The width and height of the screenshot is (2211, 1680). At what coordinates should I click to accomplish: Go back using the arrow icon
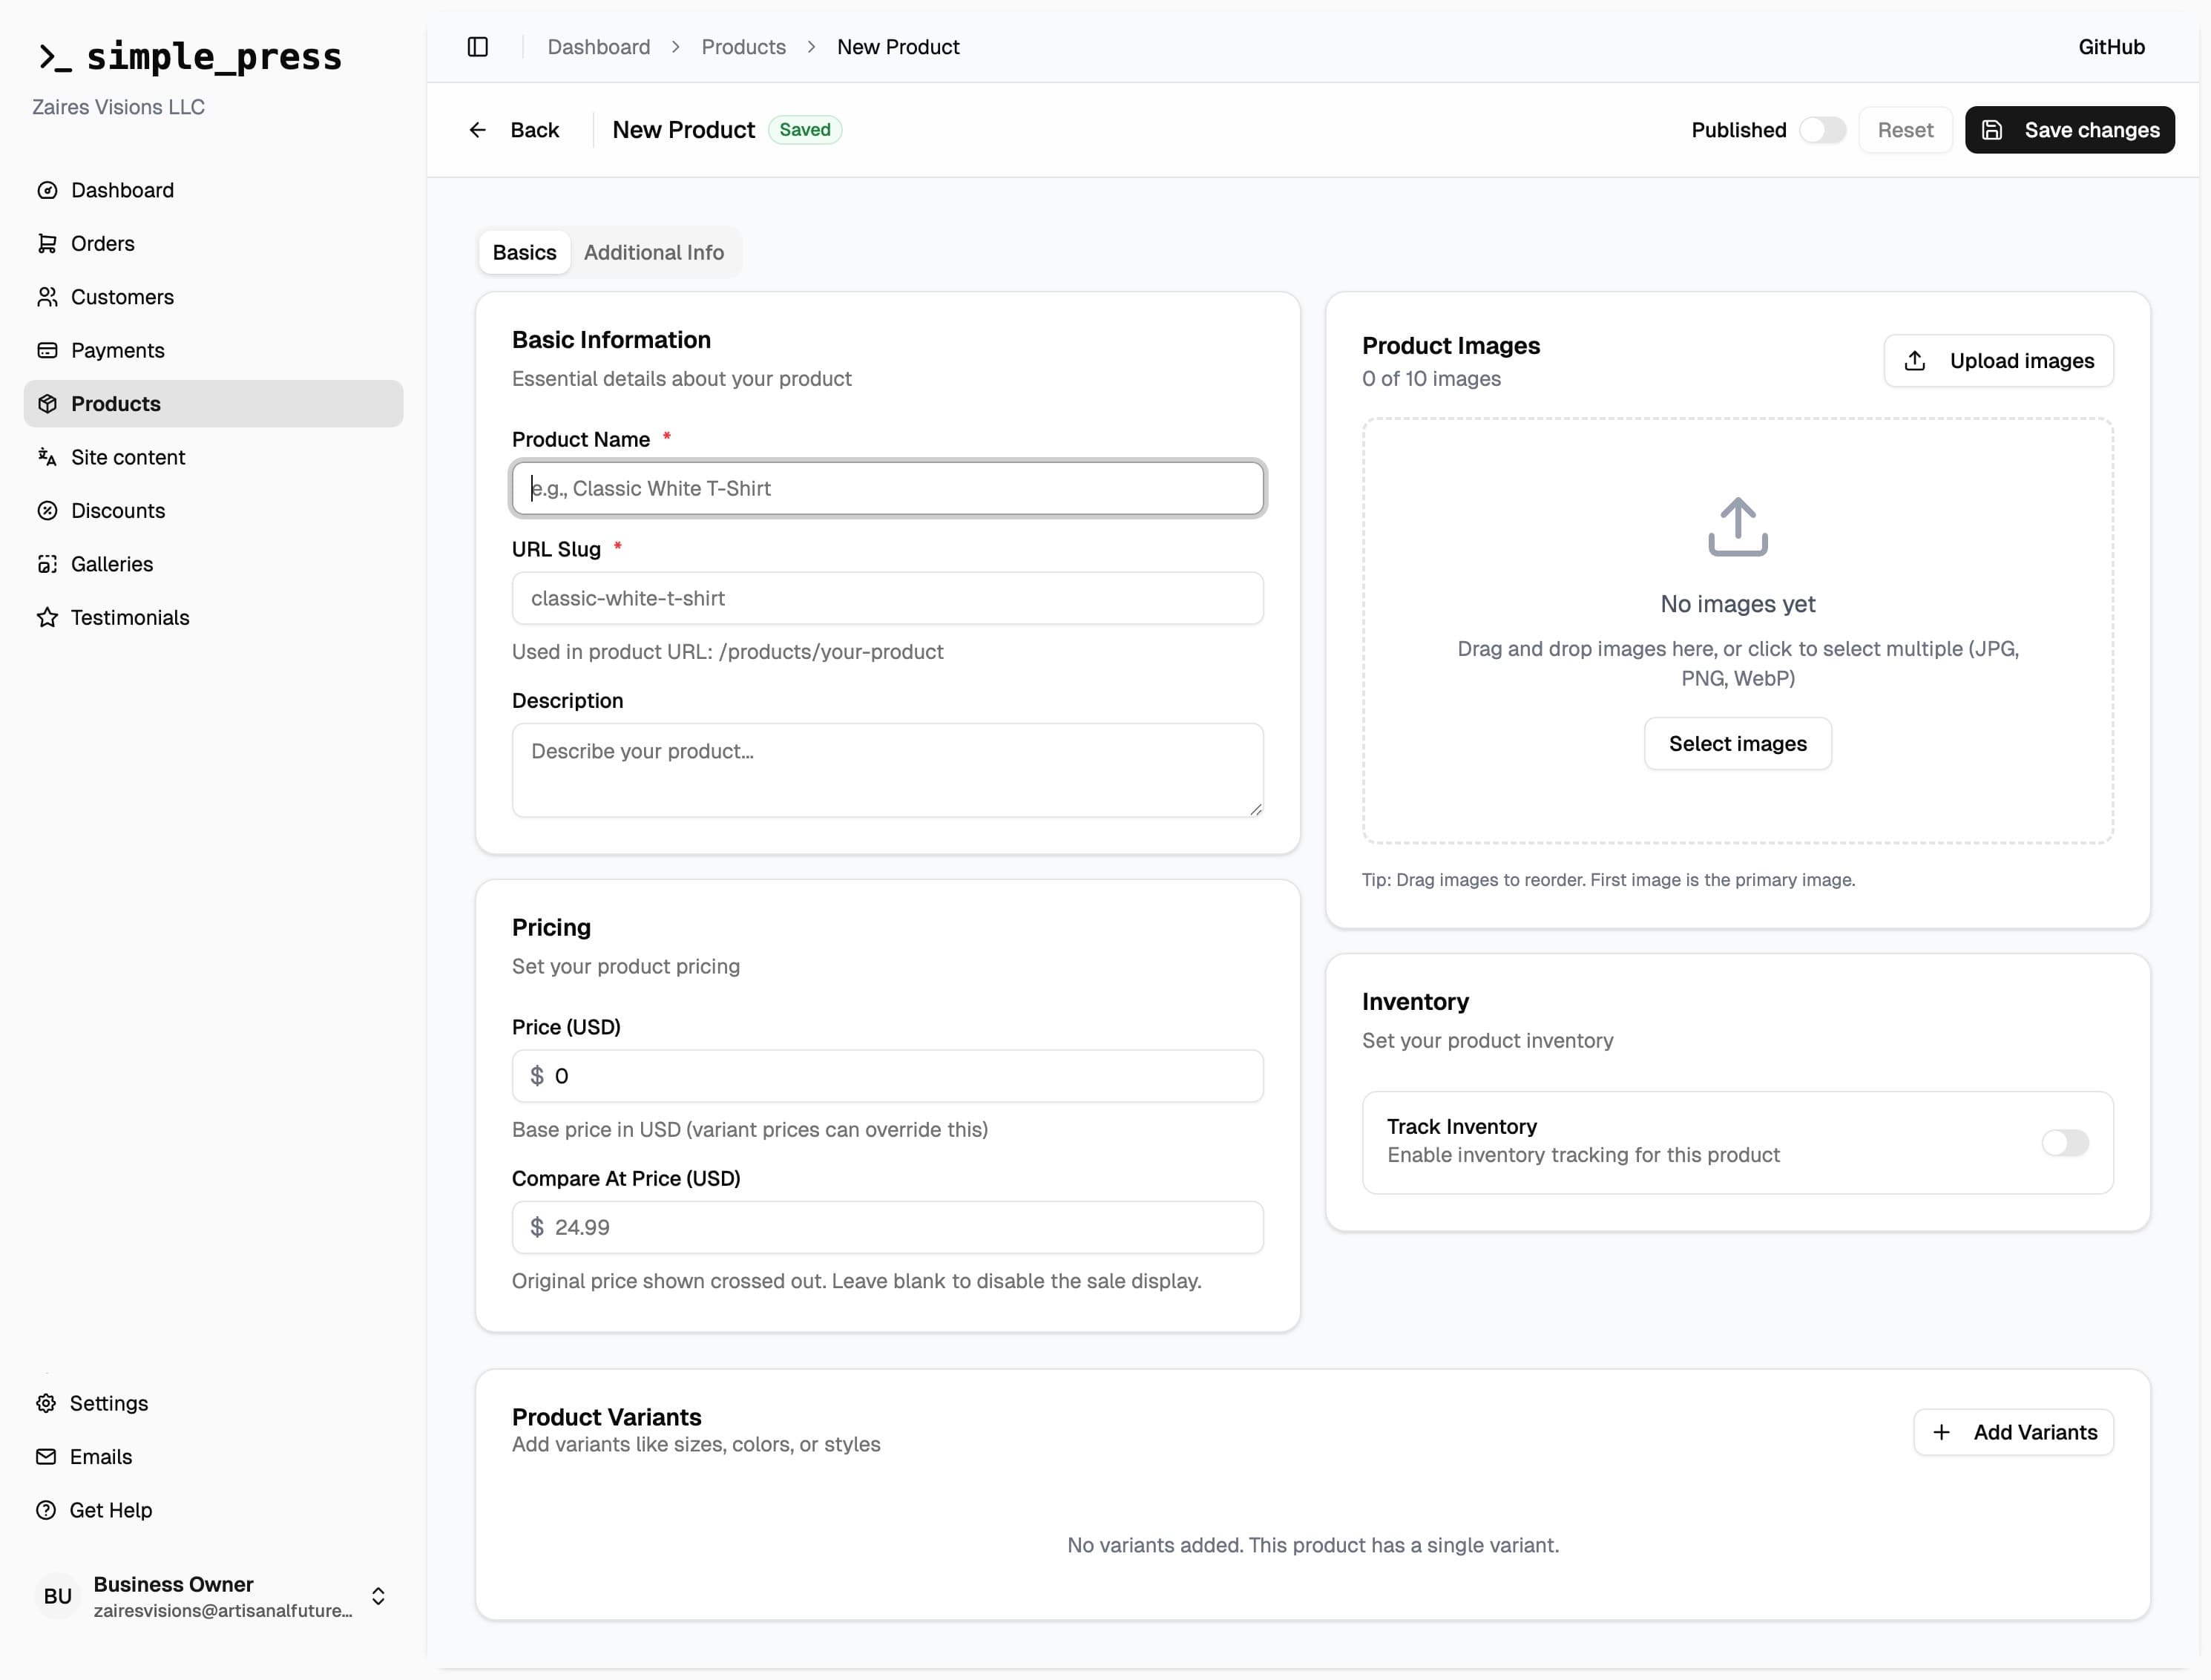[478, 129]
